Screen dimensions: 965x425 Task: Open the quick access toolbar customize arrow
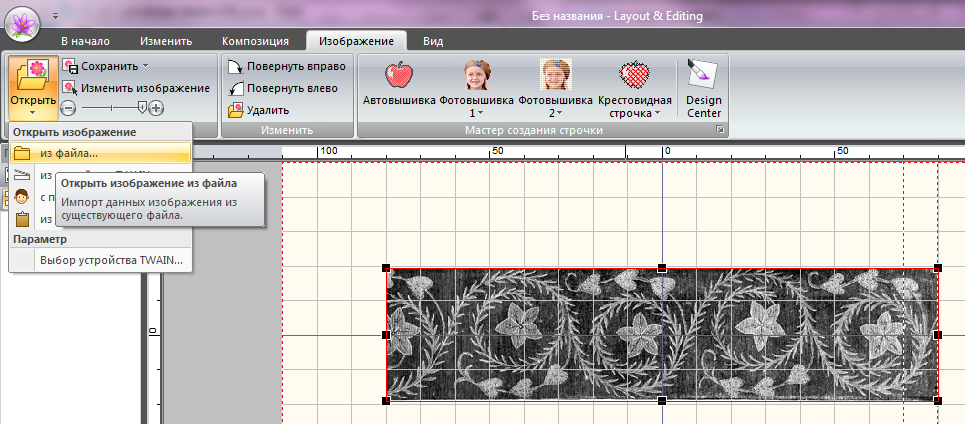pos(55,16)
